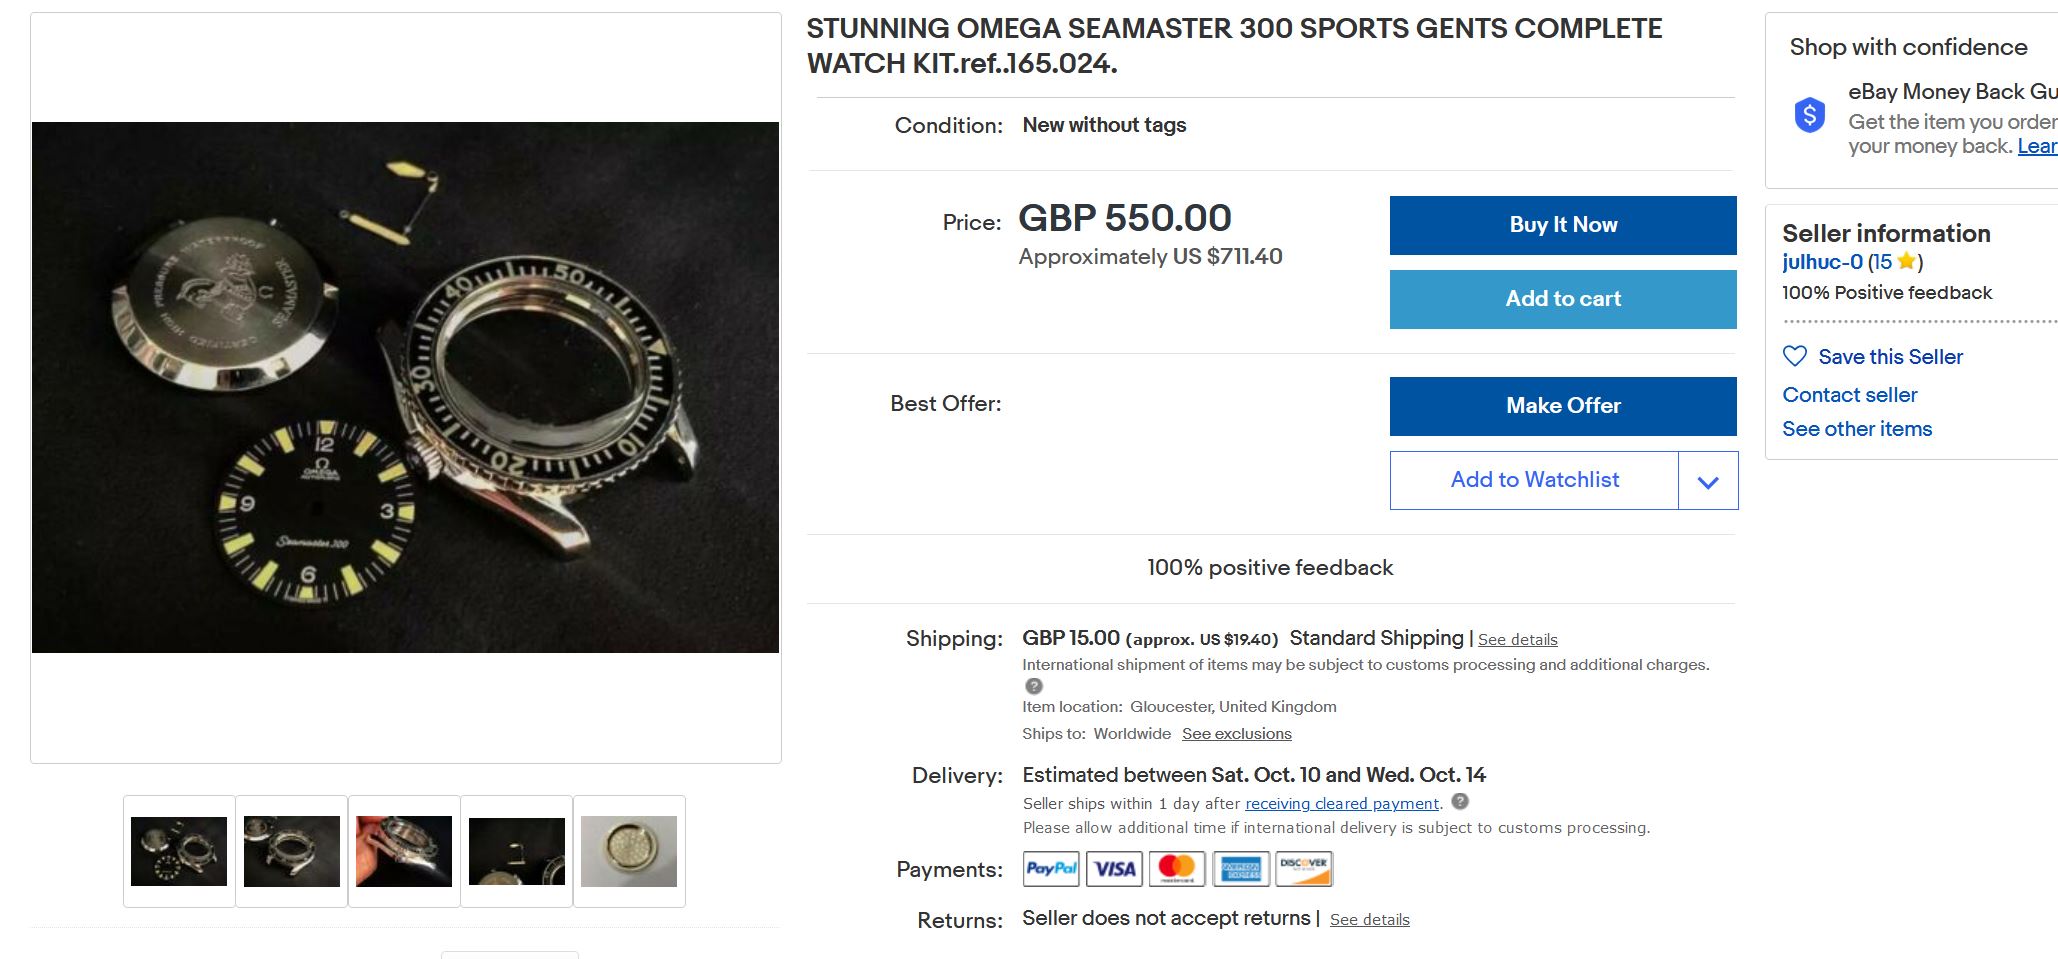Click the Buy It Now button

(1563, 225)
